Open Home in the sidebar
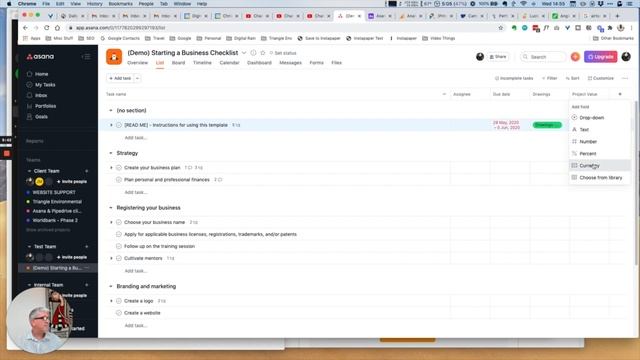The width and height of the screenshot is (640, 360). click(41, 74)
